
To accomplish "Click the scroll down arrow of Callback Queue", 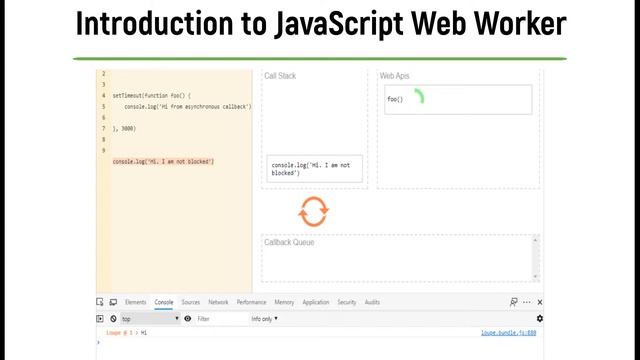I will [536, 276].
